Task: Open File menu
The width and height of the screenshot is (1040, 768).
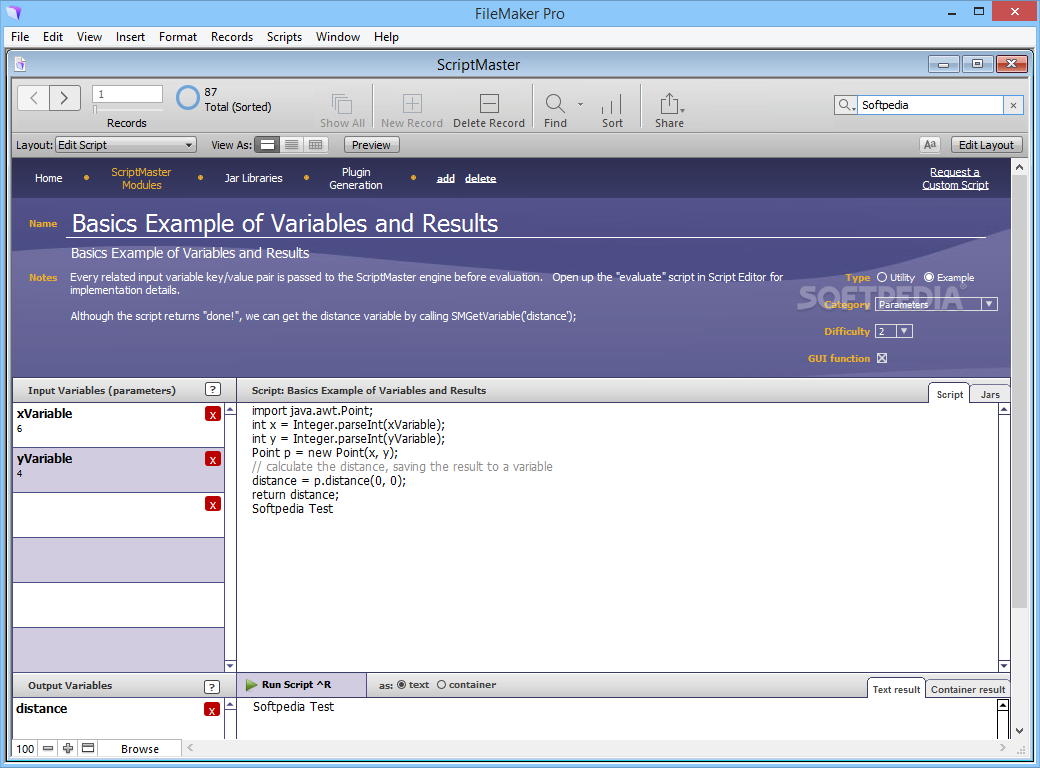Action: [20, 36]
